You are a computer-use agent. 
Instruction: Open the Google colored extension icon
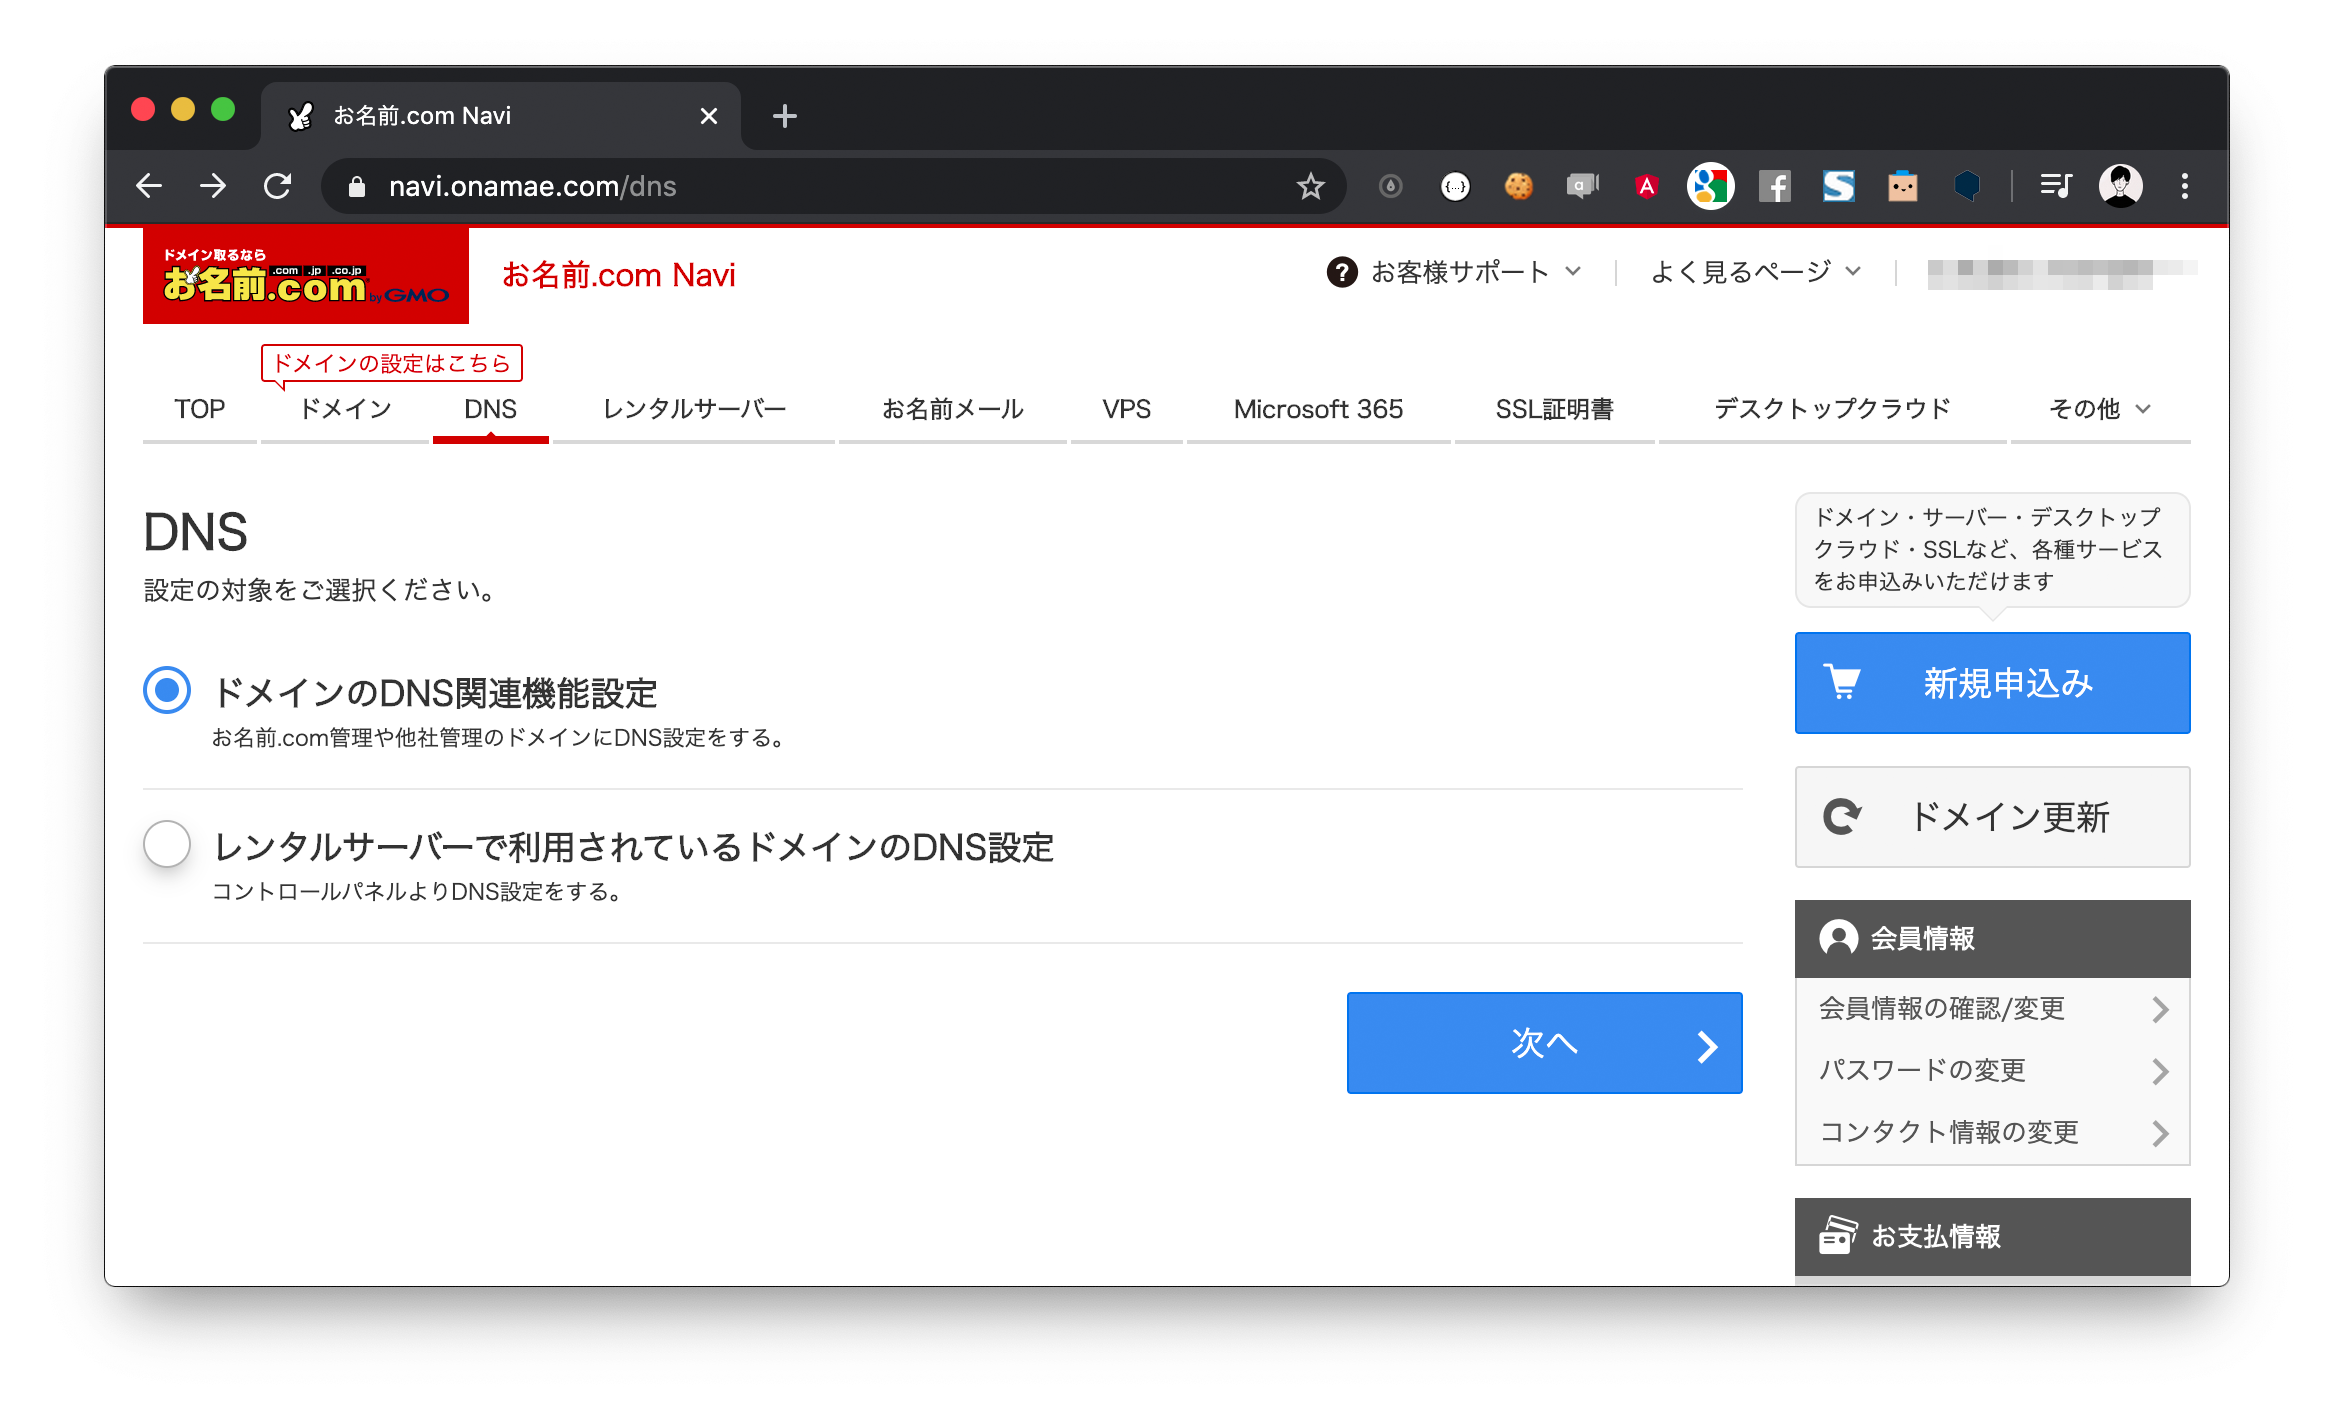[1710, 186]
